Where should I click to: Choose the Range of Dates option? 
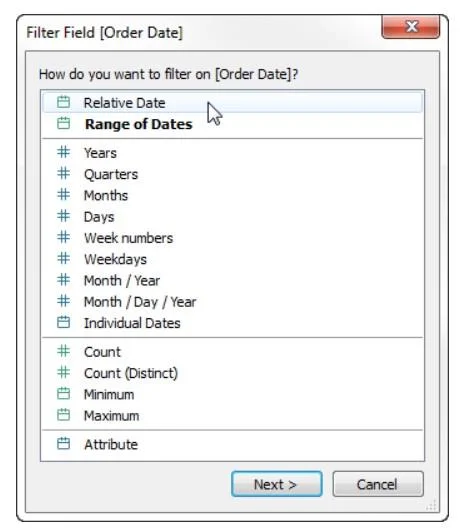[232, 124]
